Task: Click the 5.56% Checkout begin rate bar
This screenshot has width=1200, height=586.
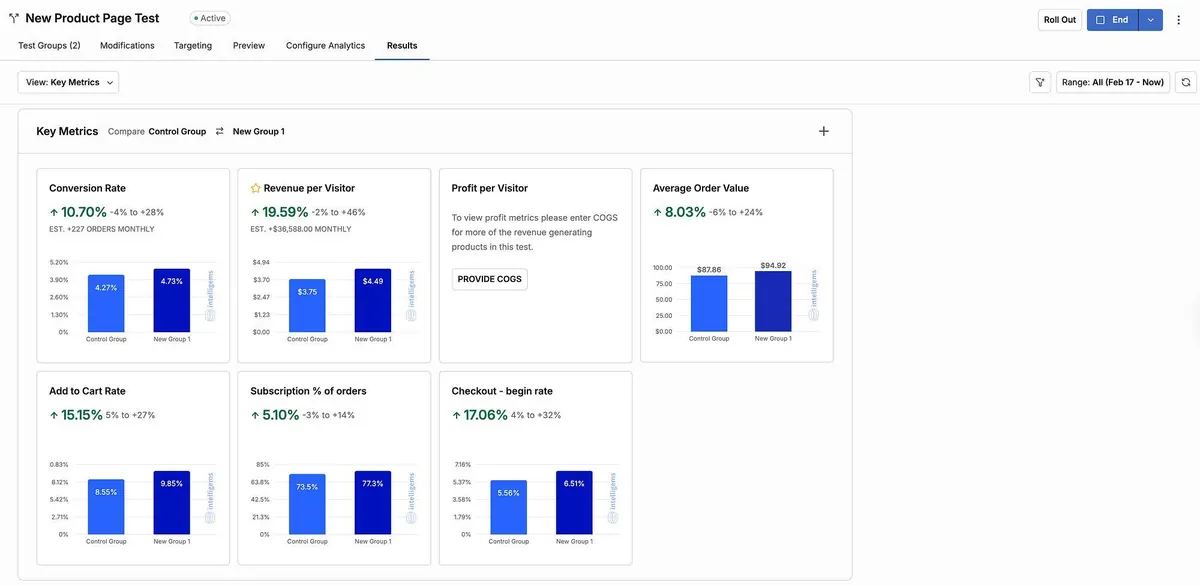Action: click(508, 508)
